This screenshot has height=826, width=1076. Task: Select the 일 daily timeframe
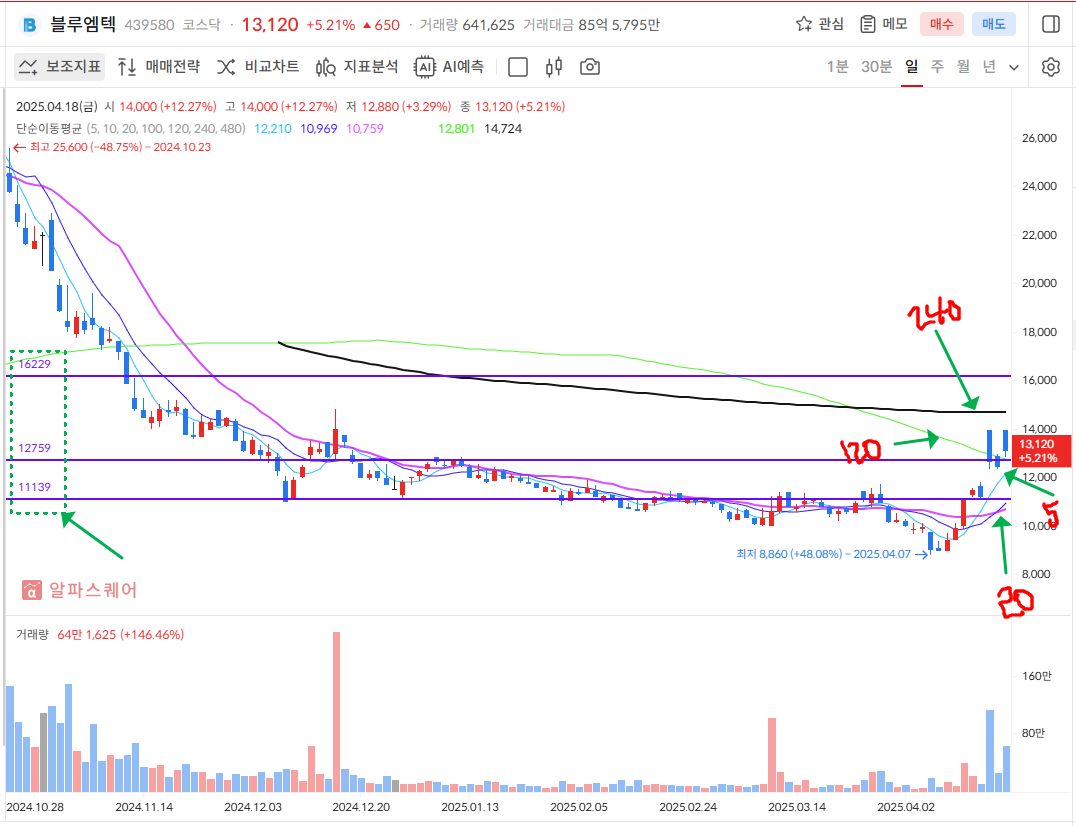point(911,67)
